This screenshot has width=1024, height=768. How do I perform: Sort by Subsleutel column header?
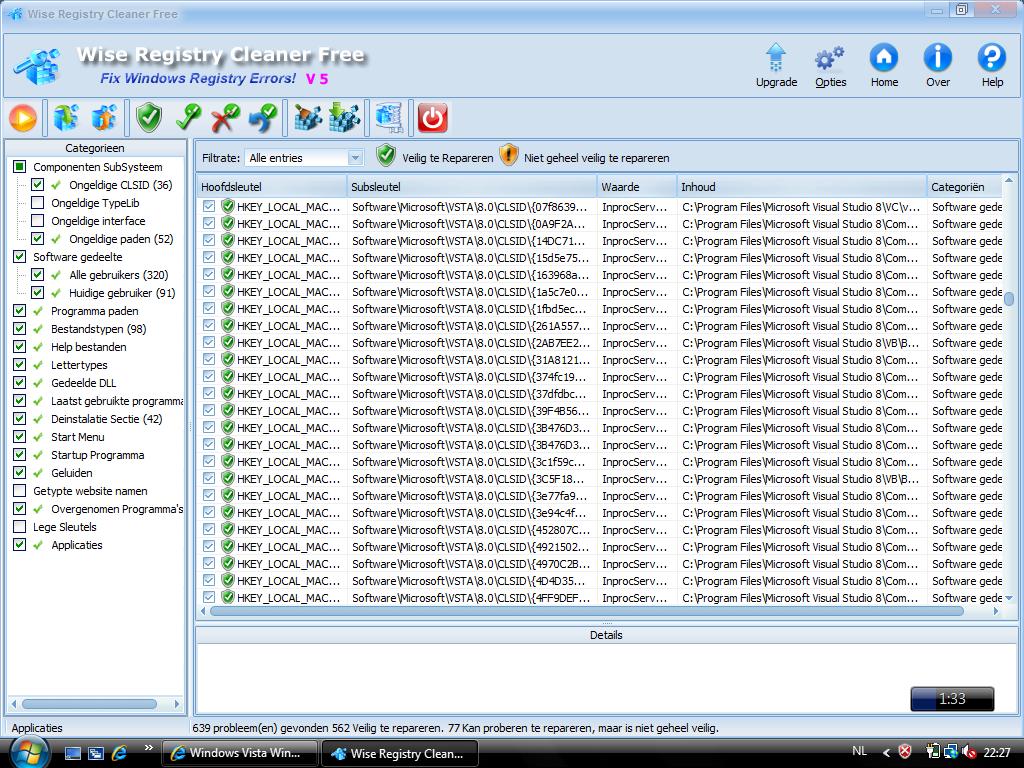472,187
